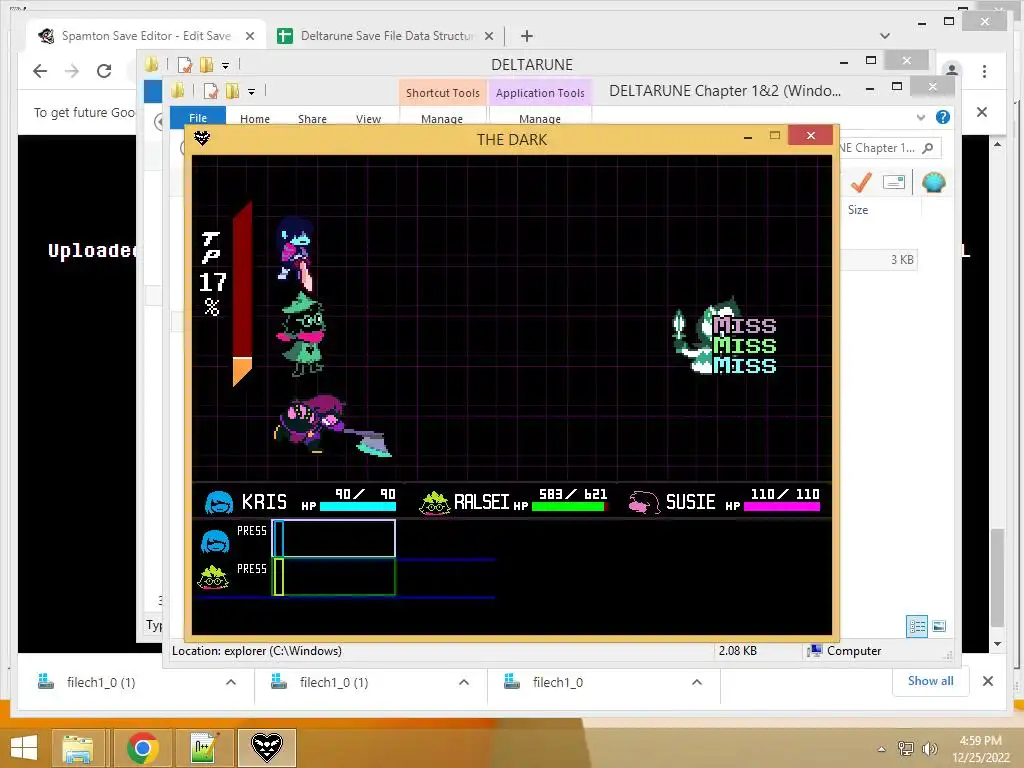1024x768 pixels.
Task: Open Manage tab under Application Tools
Action: point(539,119)
